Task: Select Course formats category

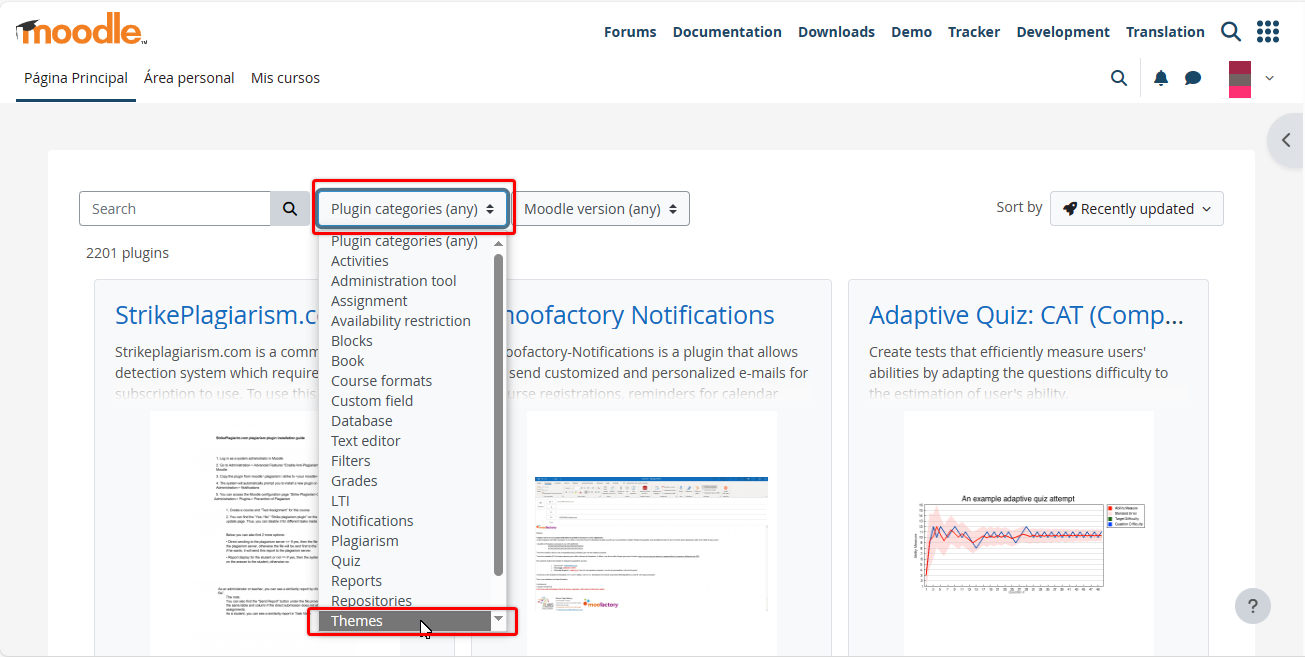Action: coord(405,381)
